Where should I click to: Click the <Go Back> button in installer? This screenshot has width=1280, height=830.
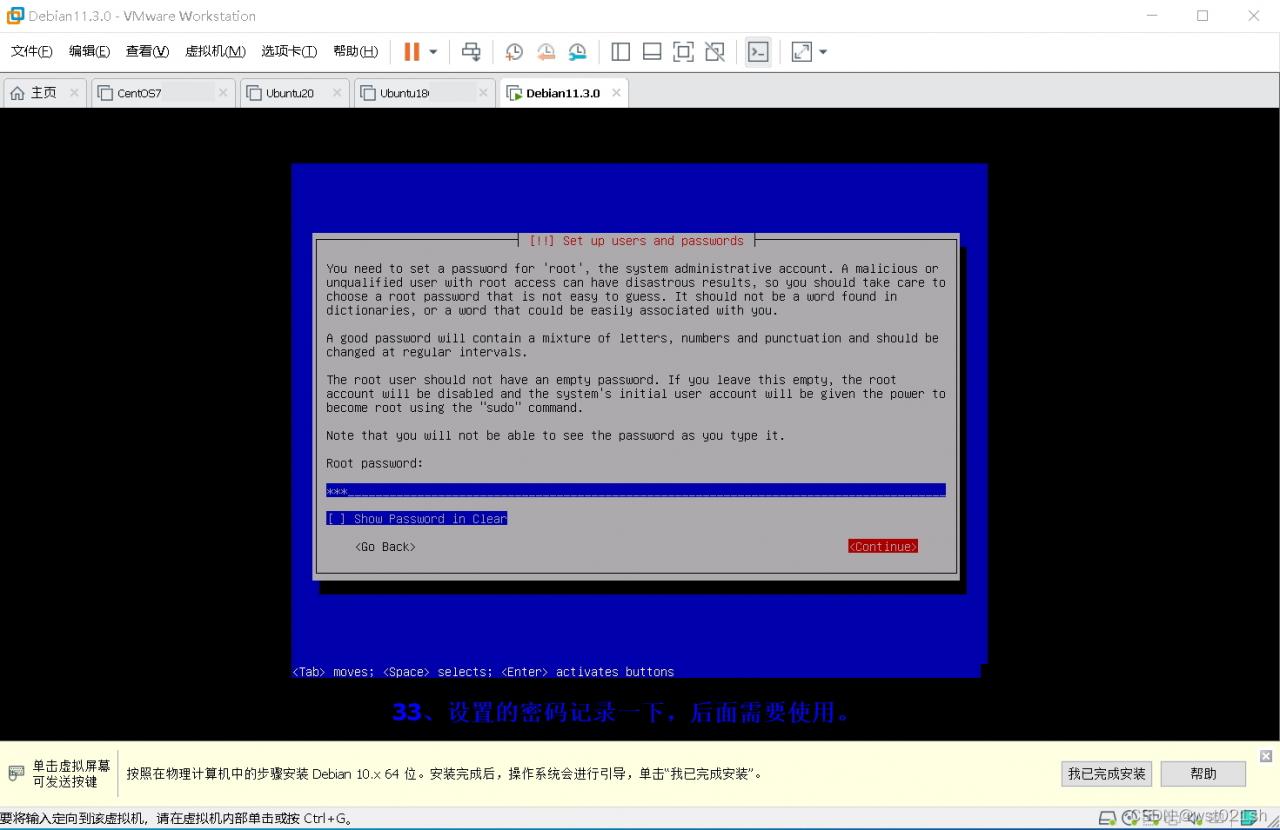tap(385, 547)
